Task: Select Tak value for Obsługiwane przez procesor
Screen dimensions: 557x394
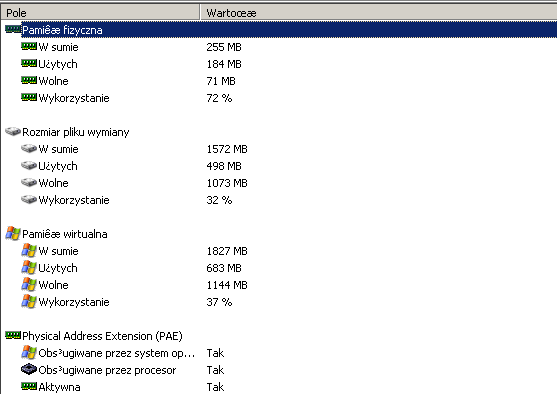Action: [215, 370]
